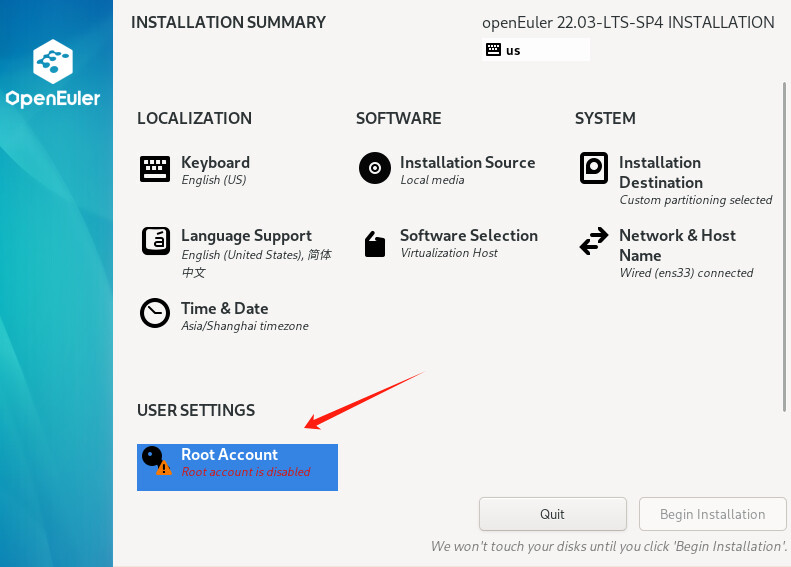Click 'Asia/Shanghai timezone' text
The width and height of the screenshot is (791, 567).
(x=245, y=326)
